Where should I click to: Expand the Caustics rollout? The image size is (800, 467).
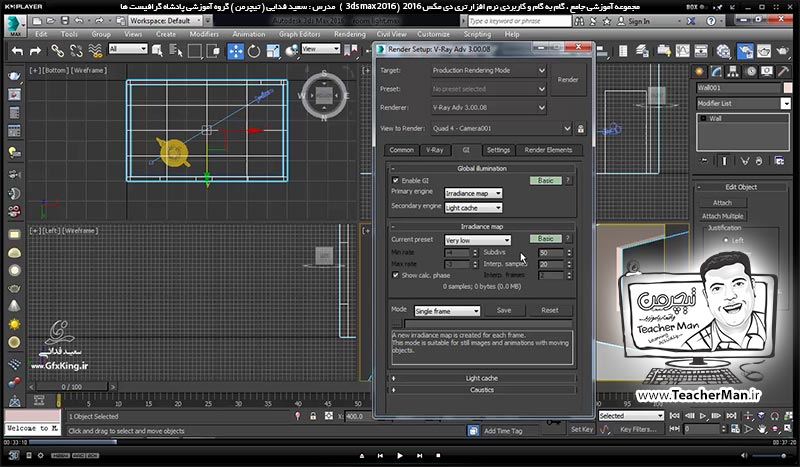click(x=482, y=389)
